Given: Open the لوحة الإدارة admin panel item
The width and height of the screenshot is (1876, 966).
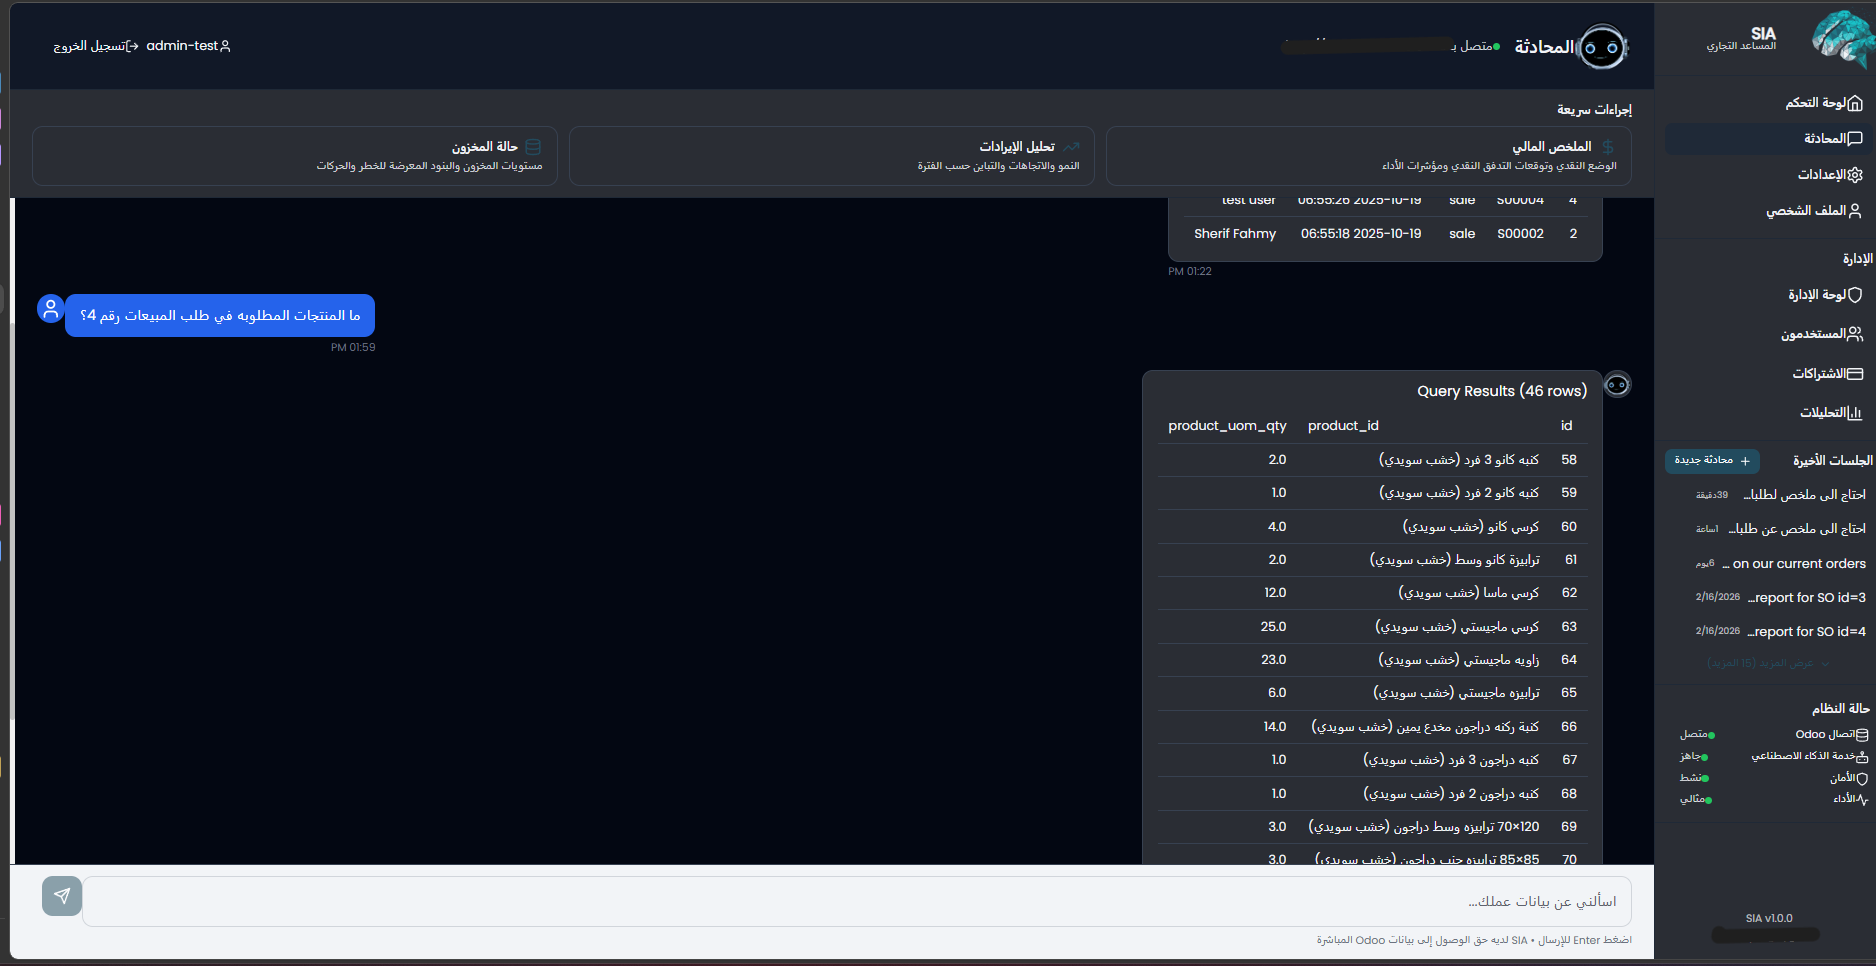Looking at the screenshot, I should coord(1766,295).
